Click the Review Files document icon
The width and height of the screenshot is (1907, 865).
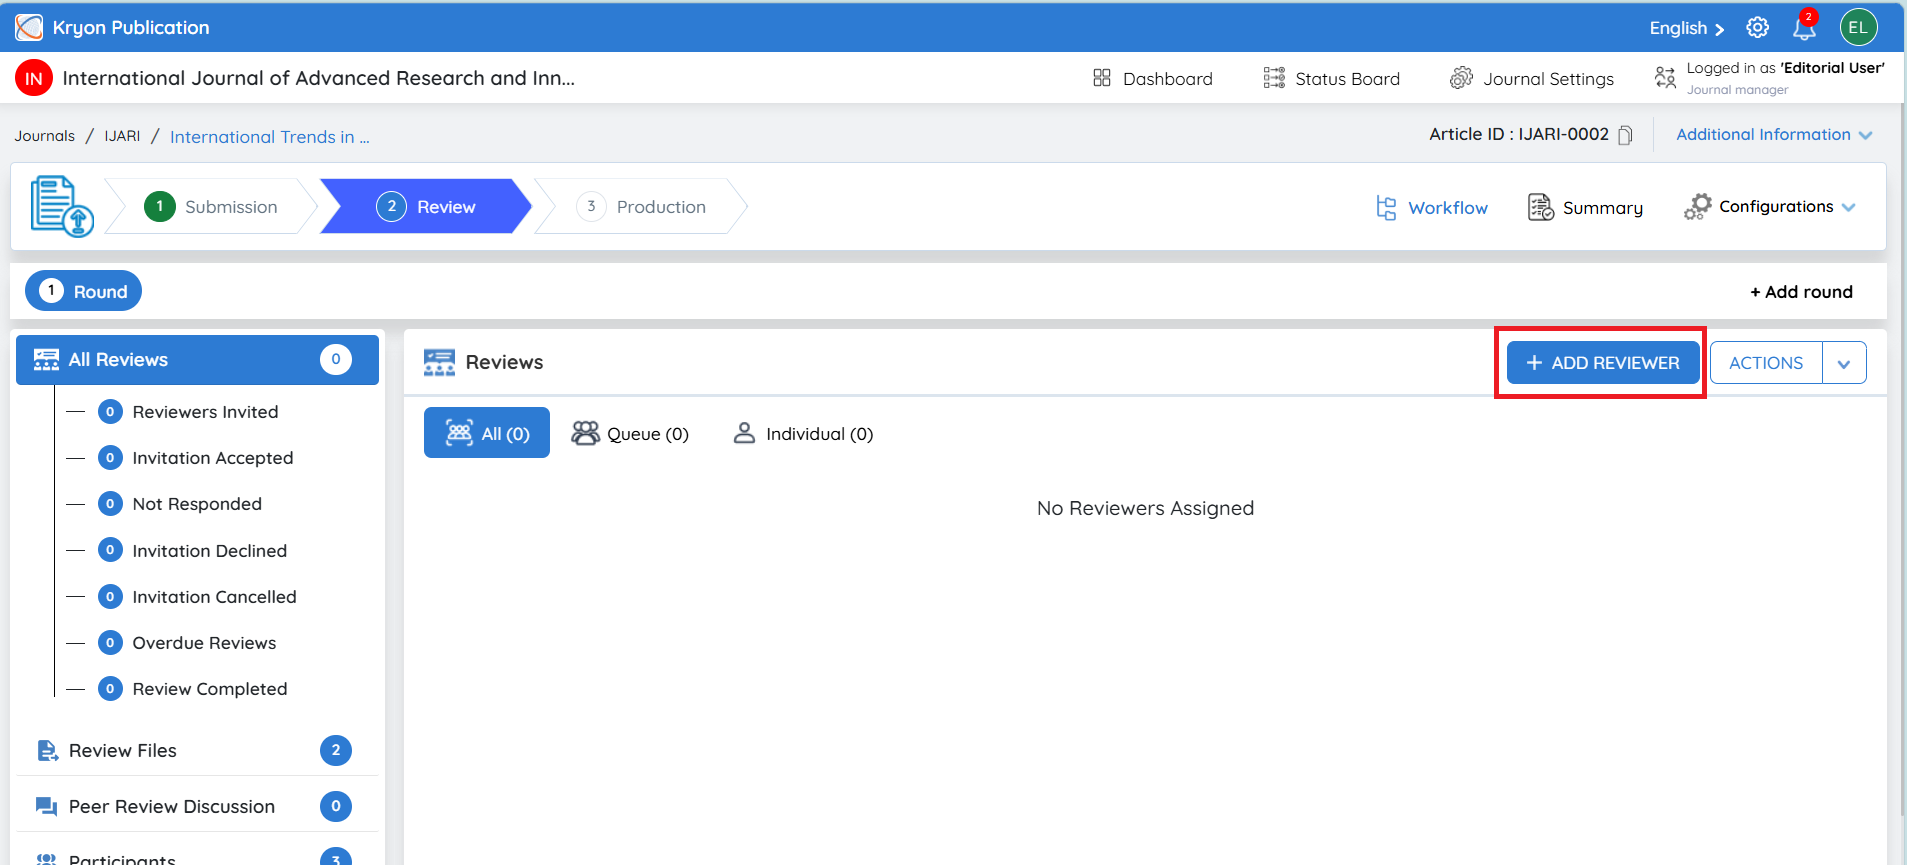click(47, 750)
